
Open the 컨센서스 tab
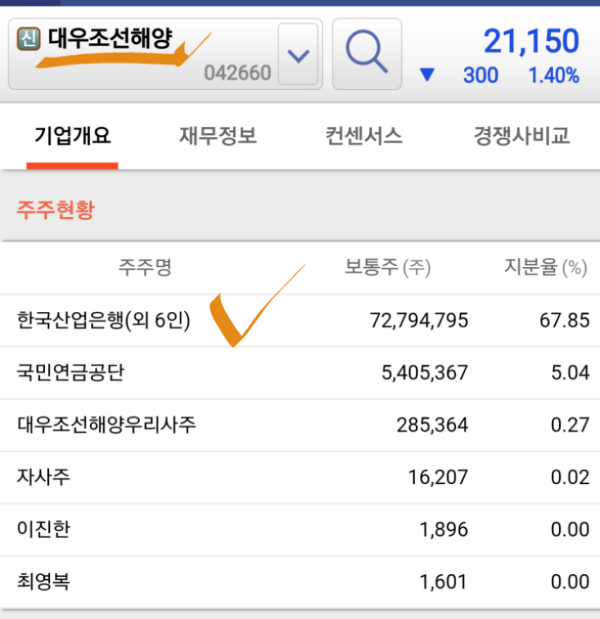tap(364, 136)
